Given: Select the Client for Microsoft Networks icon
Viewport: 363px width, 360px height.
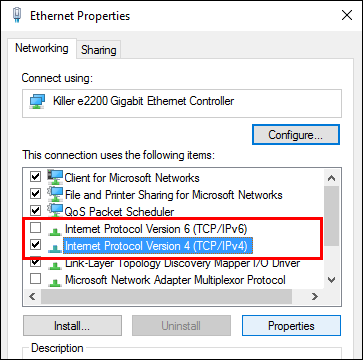Looking at the screenshot, I should pos(55,177).
